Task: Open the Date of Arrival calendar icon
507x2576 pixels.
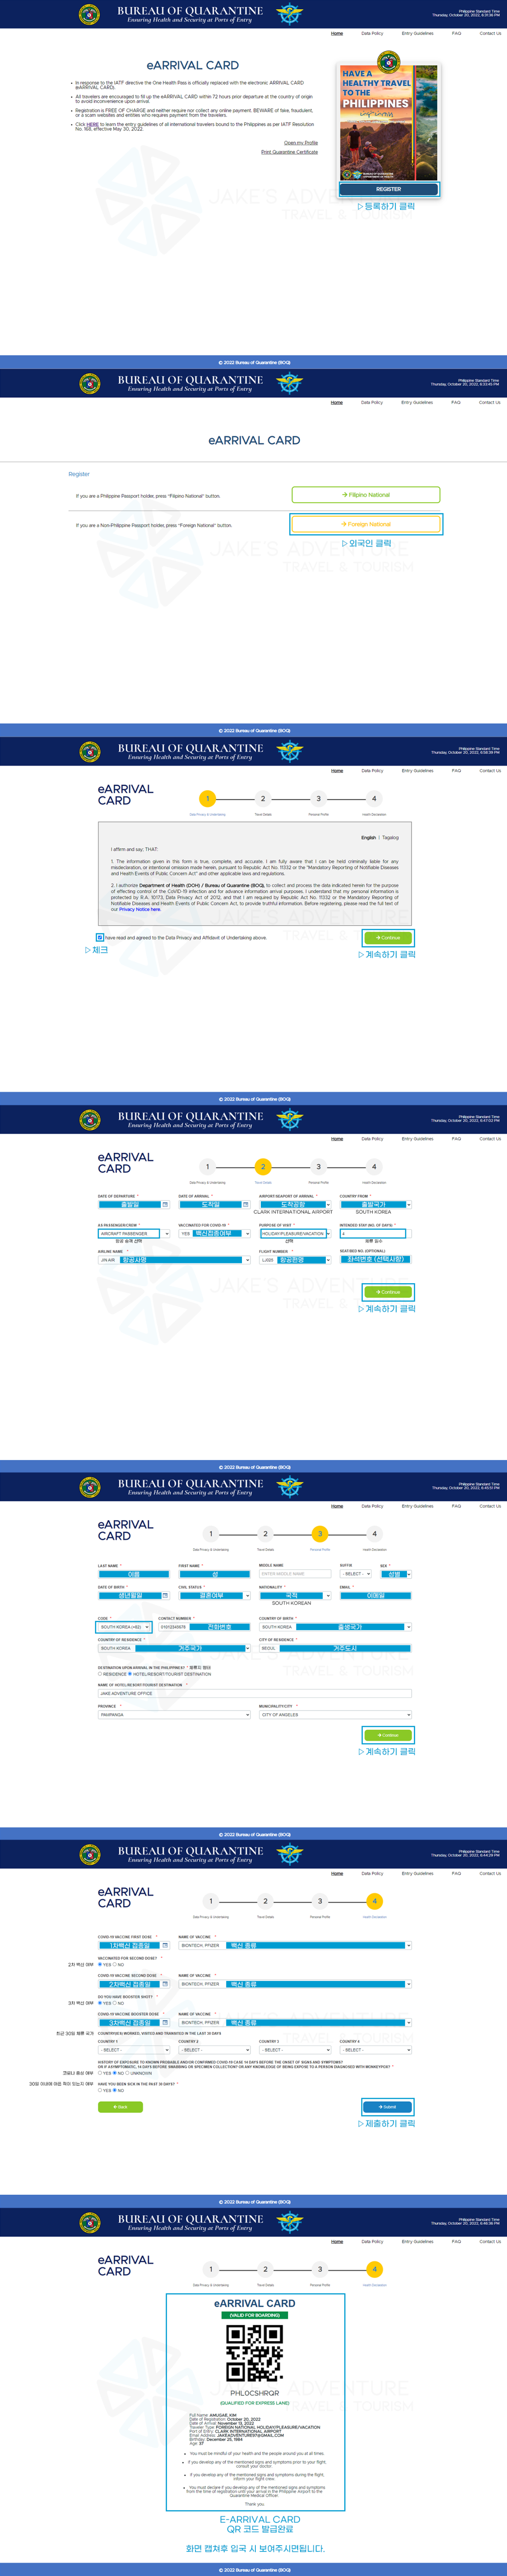Action: coord(245,1204)
